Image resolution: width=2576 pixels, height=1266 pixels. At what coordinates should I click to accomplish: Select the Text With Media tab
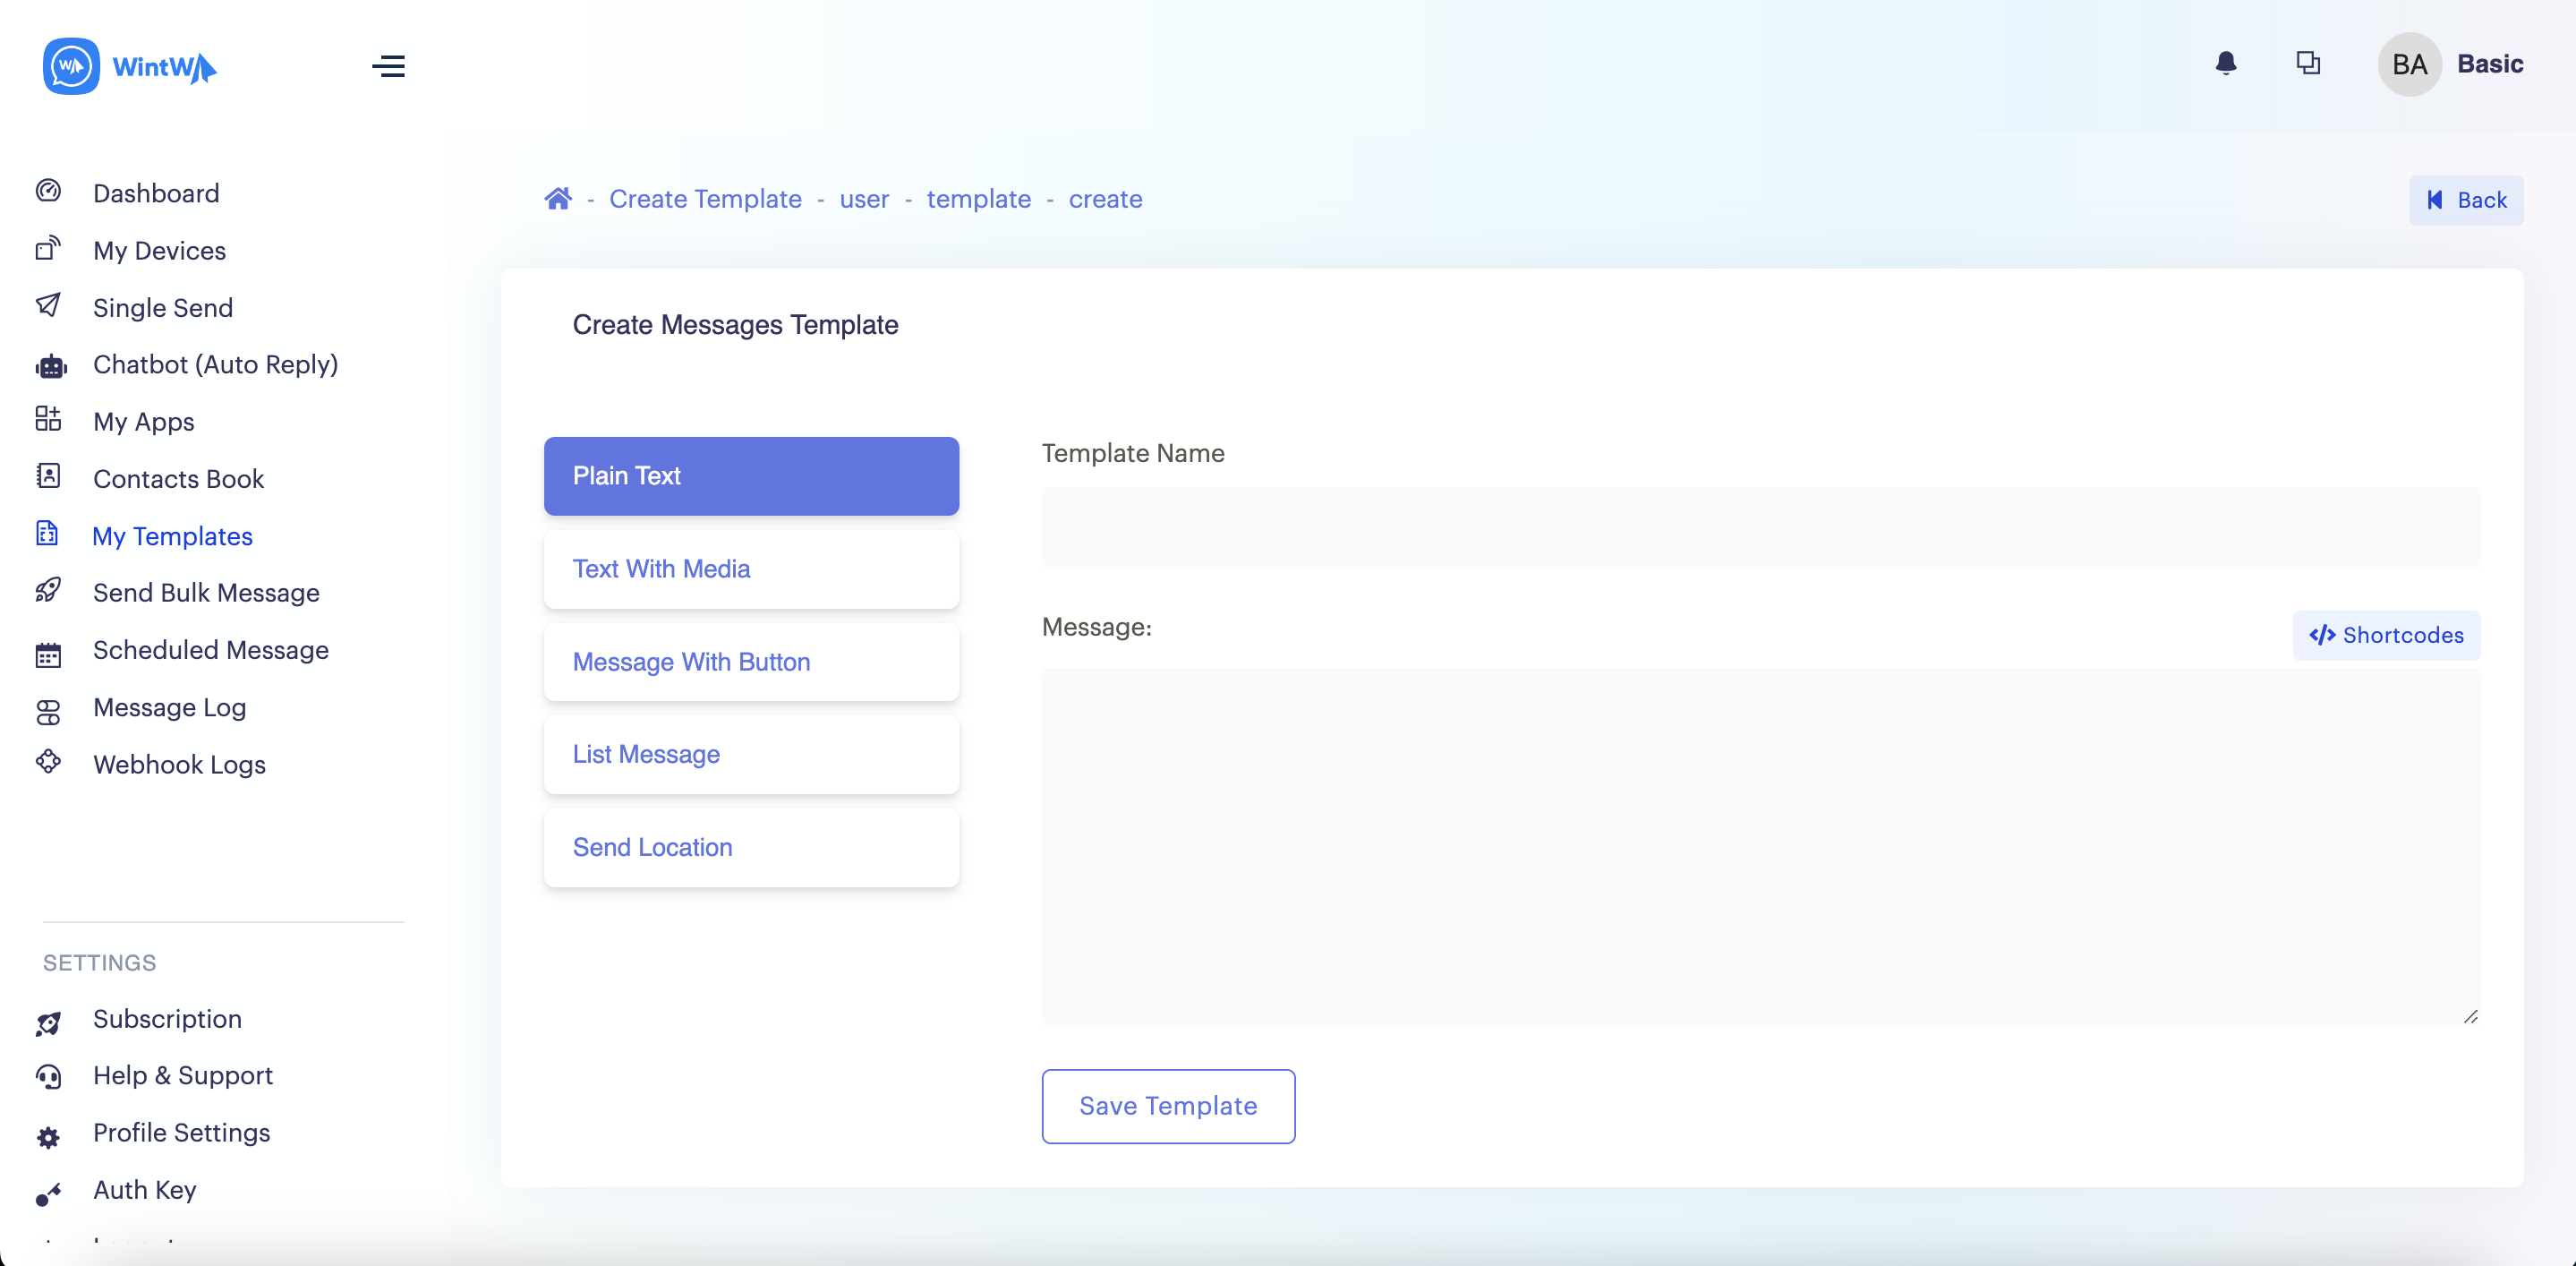coord(751,569)
